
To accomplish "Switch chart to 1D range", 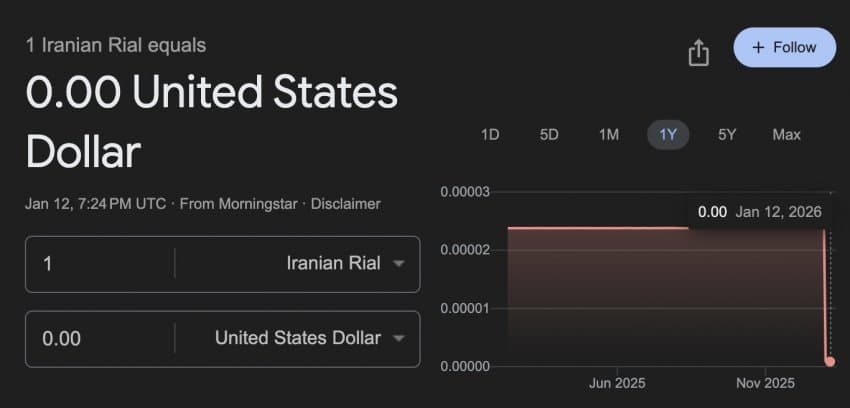I will pos(490,134).
